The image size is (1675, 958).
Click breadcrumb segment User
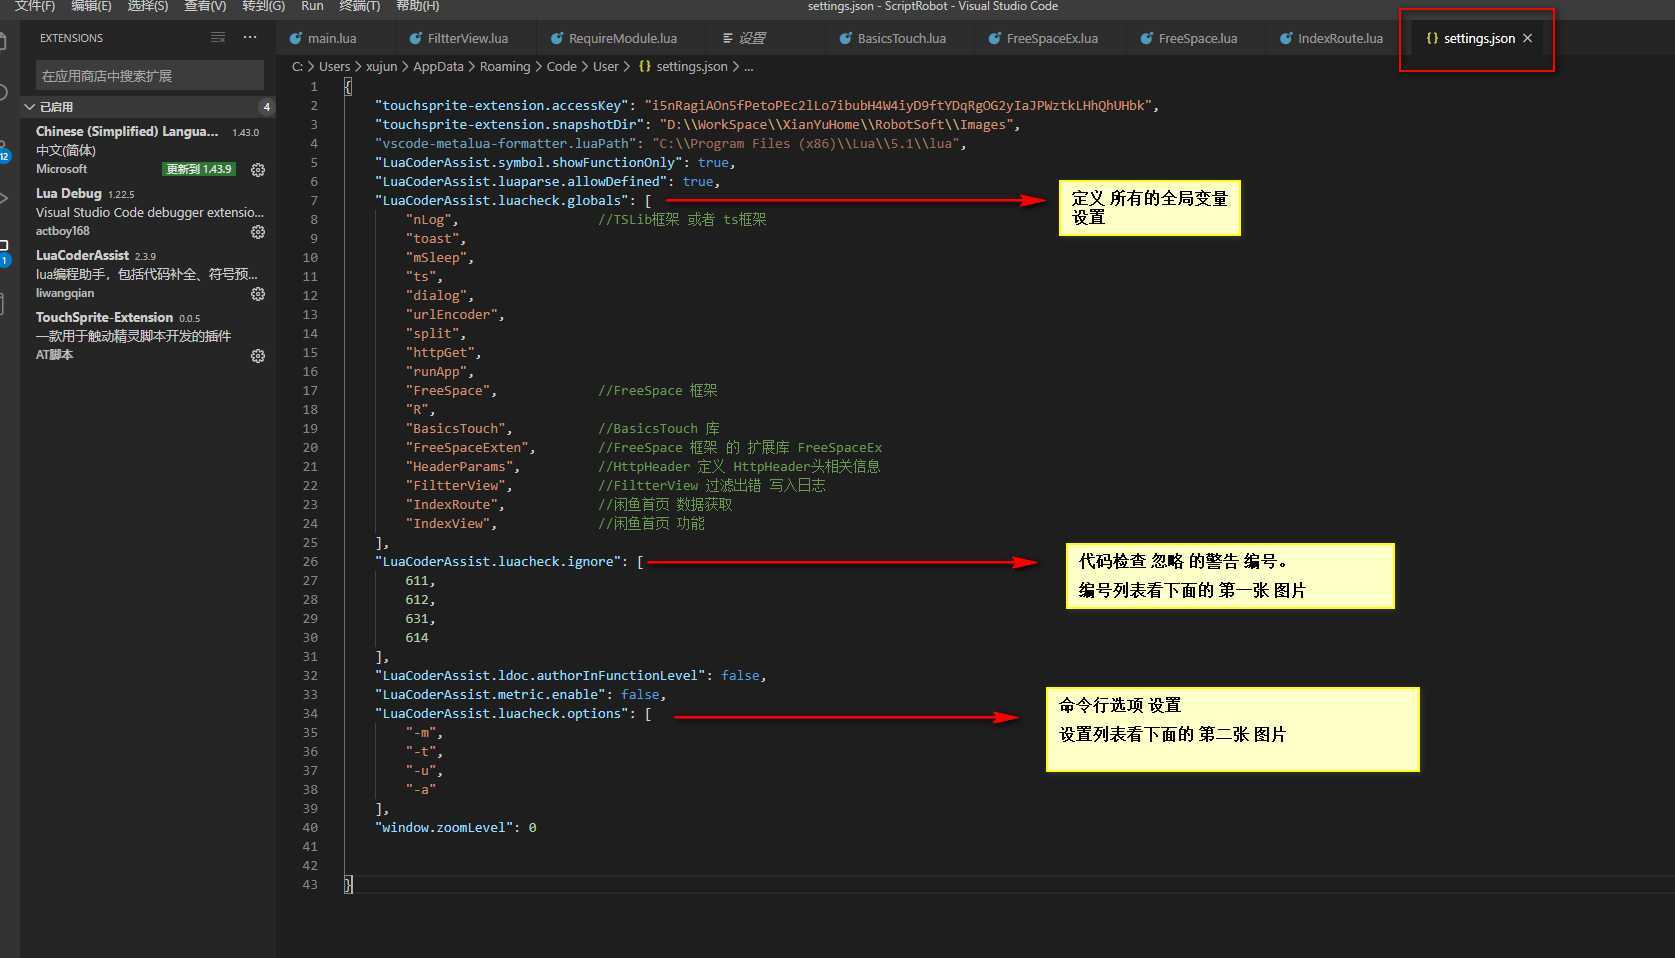605,66
